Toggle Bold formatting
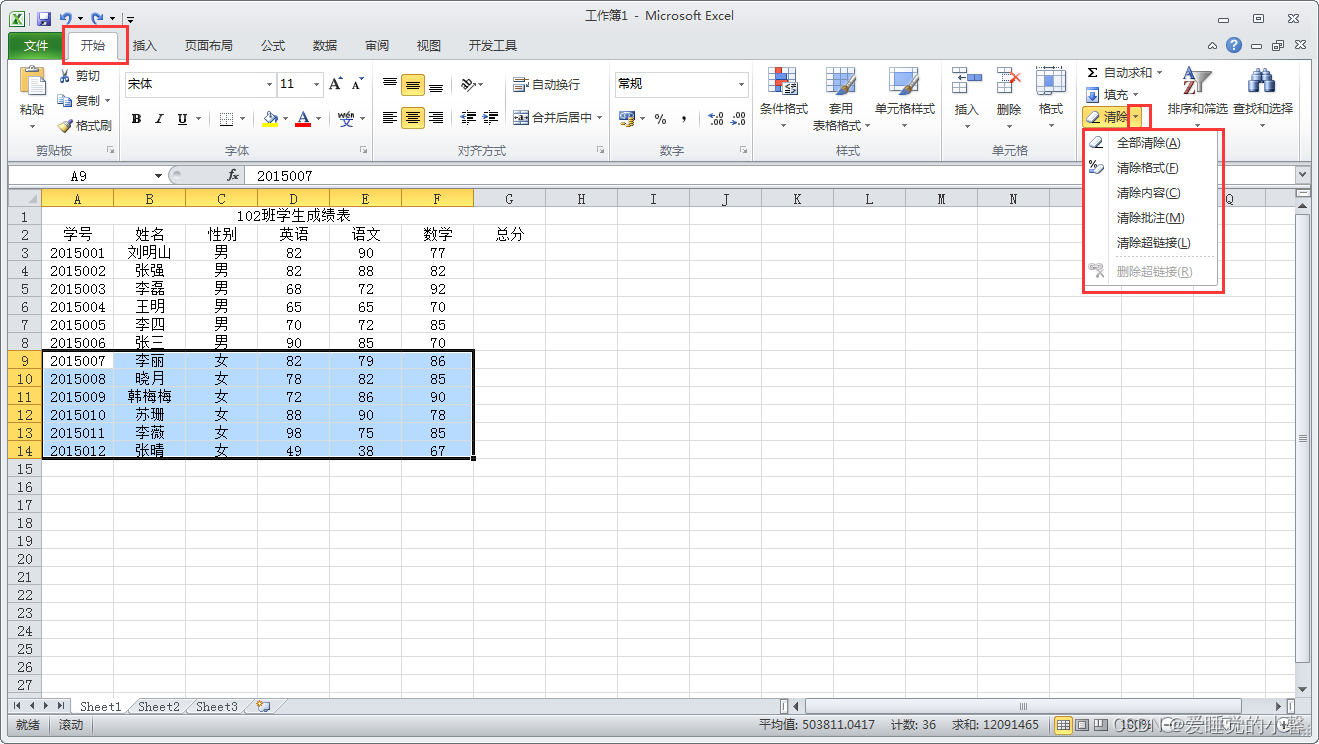The image size is (1319, 744). coord(136,119)
